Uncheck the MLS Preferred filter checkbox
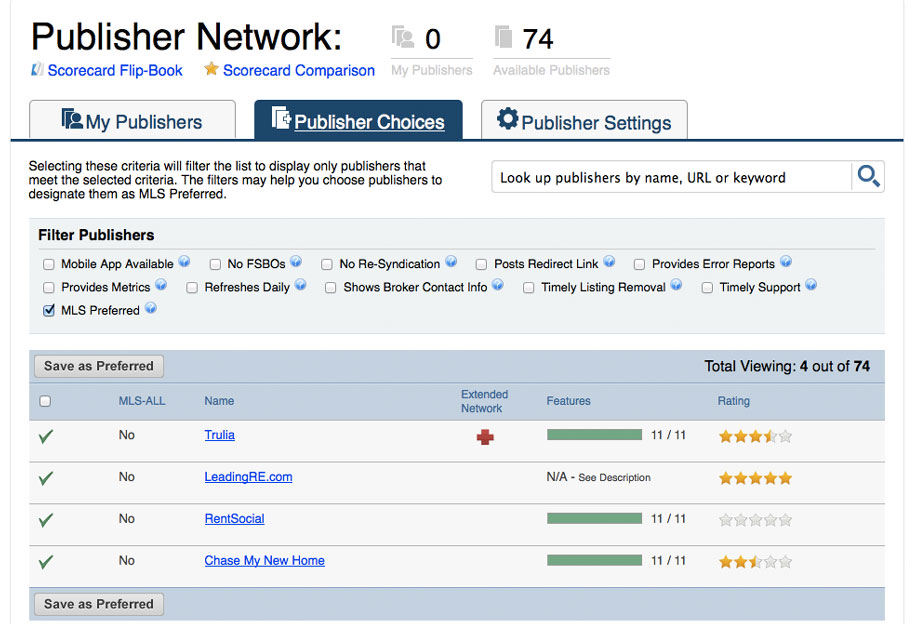The height and width of the screenshot is (624, 920). pos(49,311)
